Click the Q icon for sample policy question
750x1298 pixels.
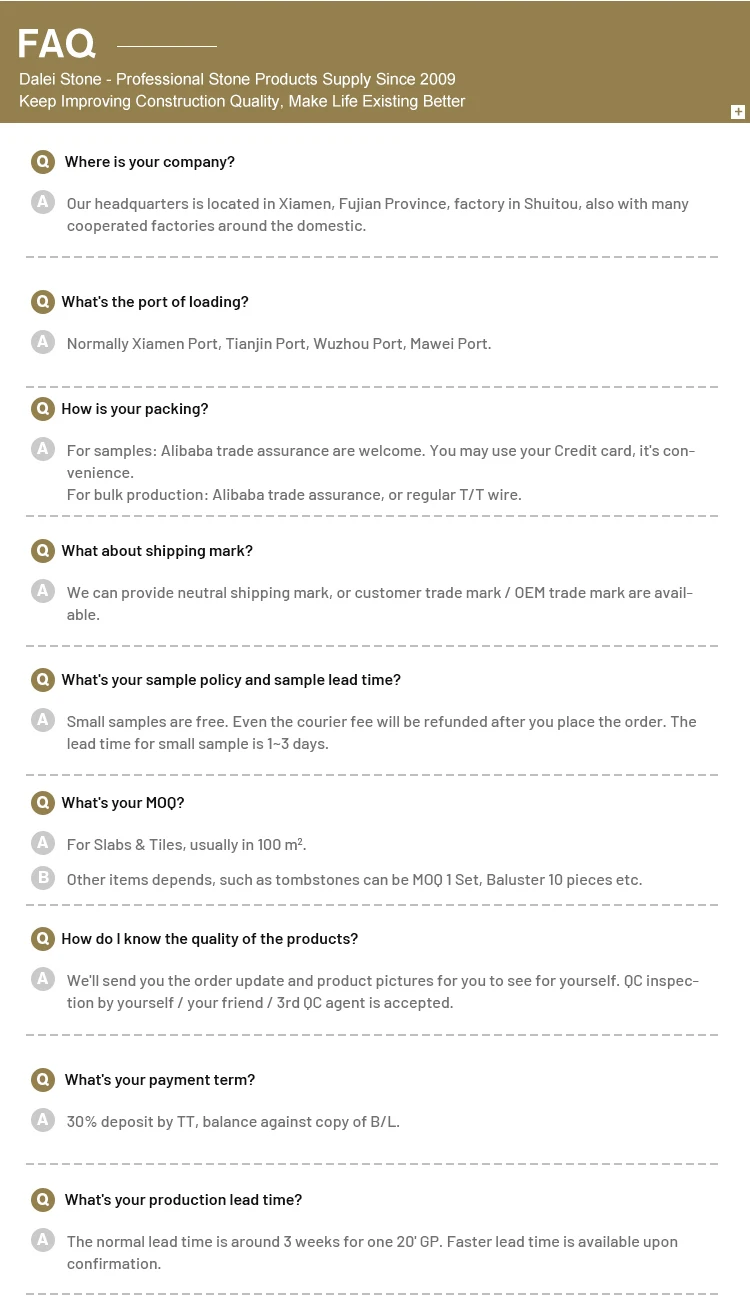pyautogui.click(x=43, y=680)
